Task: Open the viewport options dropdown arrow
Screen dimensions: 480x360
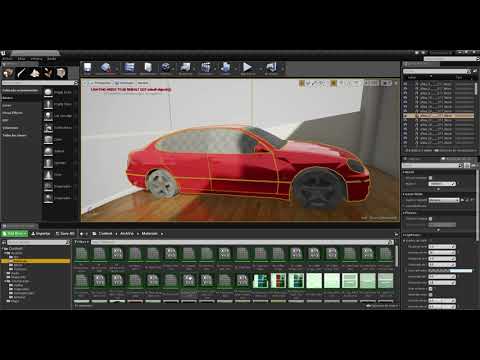Action: pyautogui.click(x=86, y=83)
